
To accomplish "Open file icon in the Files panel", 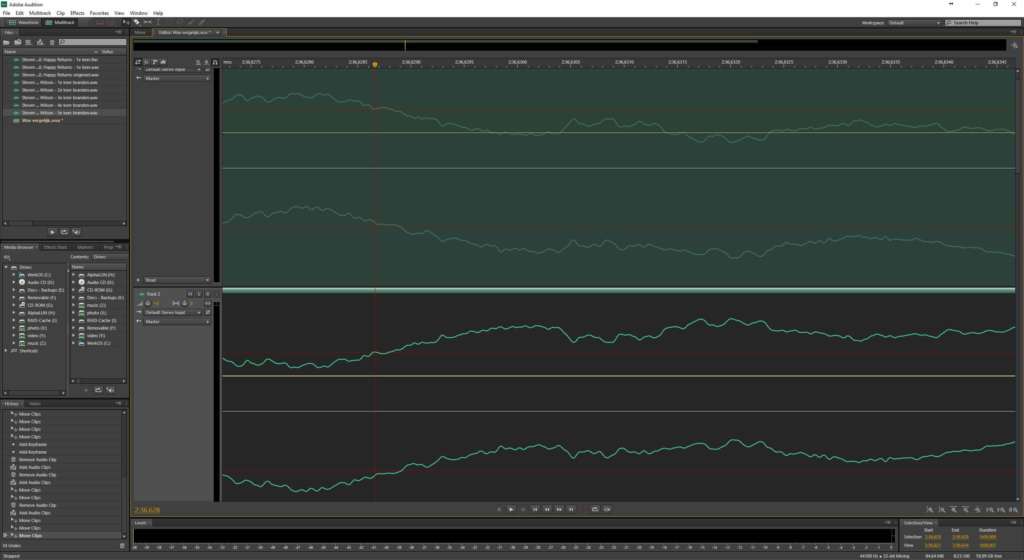I will point(7,42).
